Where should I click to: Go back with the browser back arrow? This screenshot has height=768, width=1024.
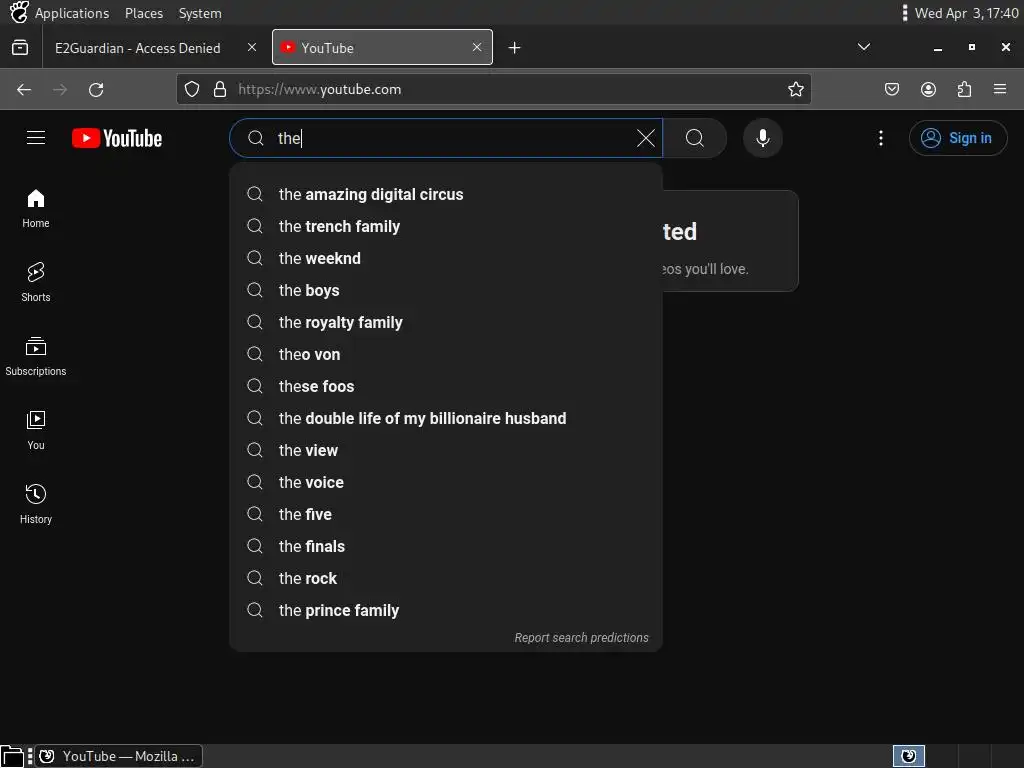pos(24,89)
